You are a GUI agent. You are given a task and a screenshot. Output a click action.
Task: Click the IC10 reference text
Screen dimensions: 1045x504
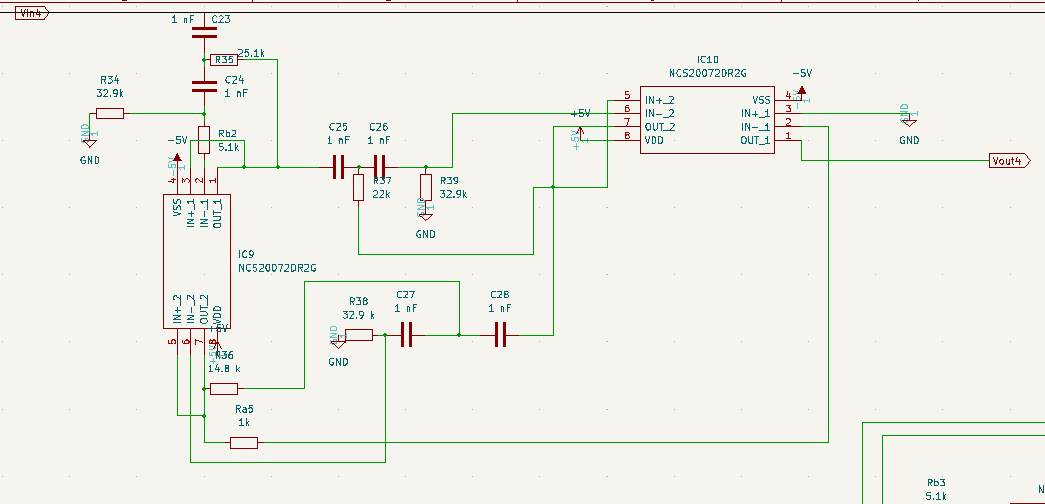pos(708,60)
